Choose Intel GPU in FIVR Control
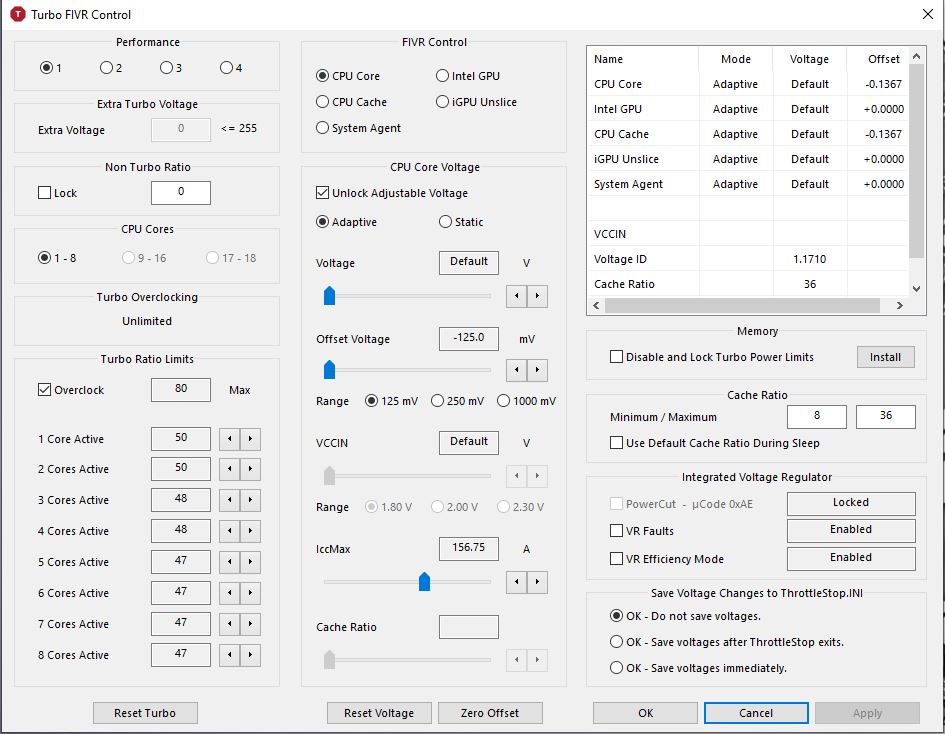This screenshot has height=734, width=945. coord(468,76)
